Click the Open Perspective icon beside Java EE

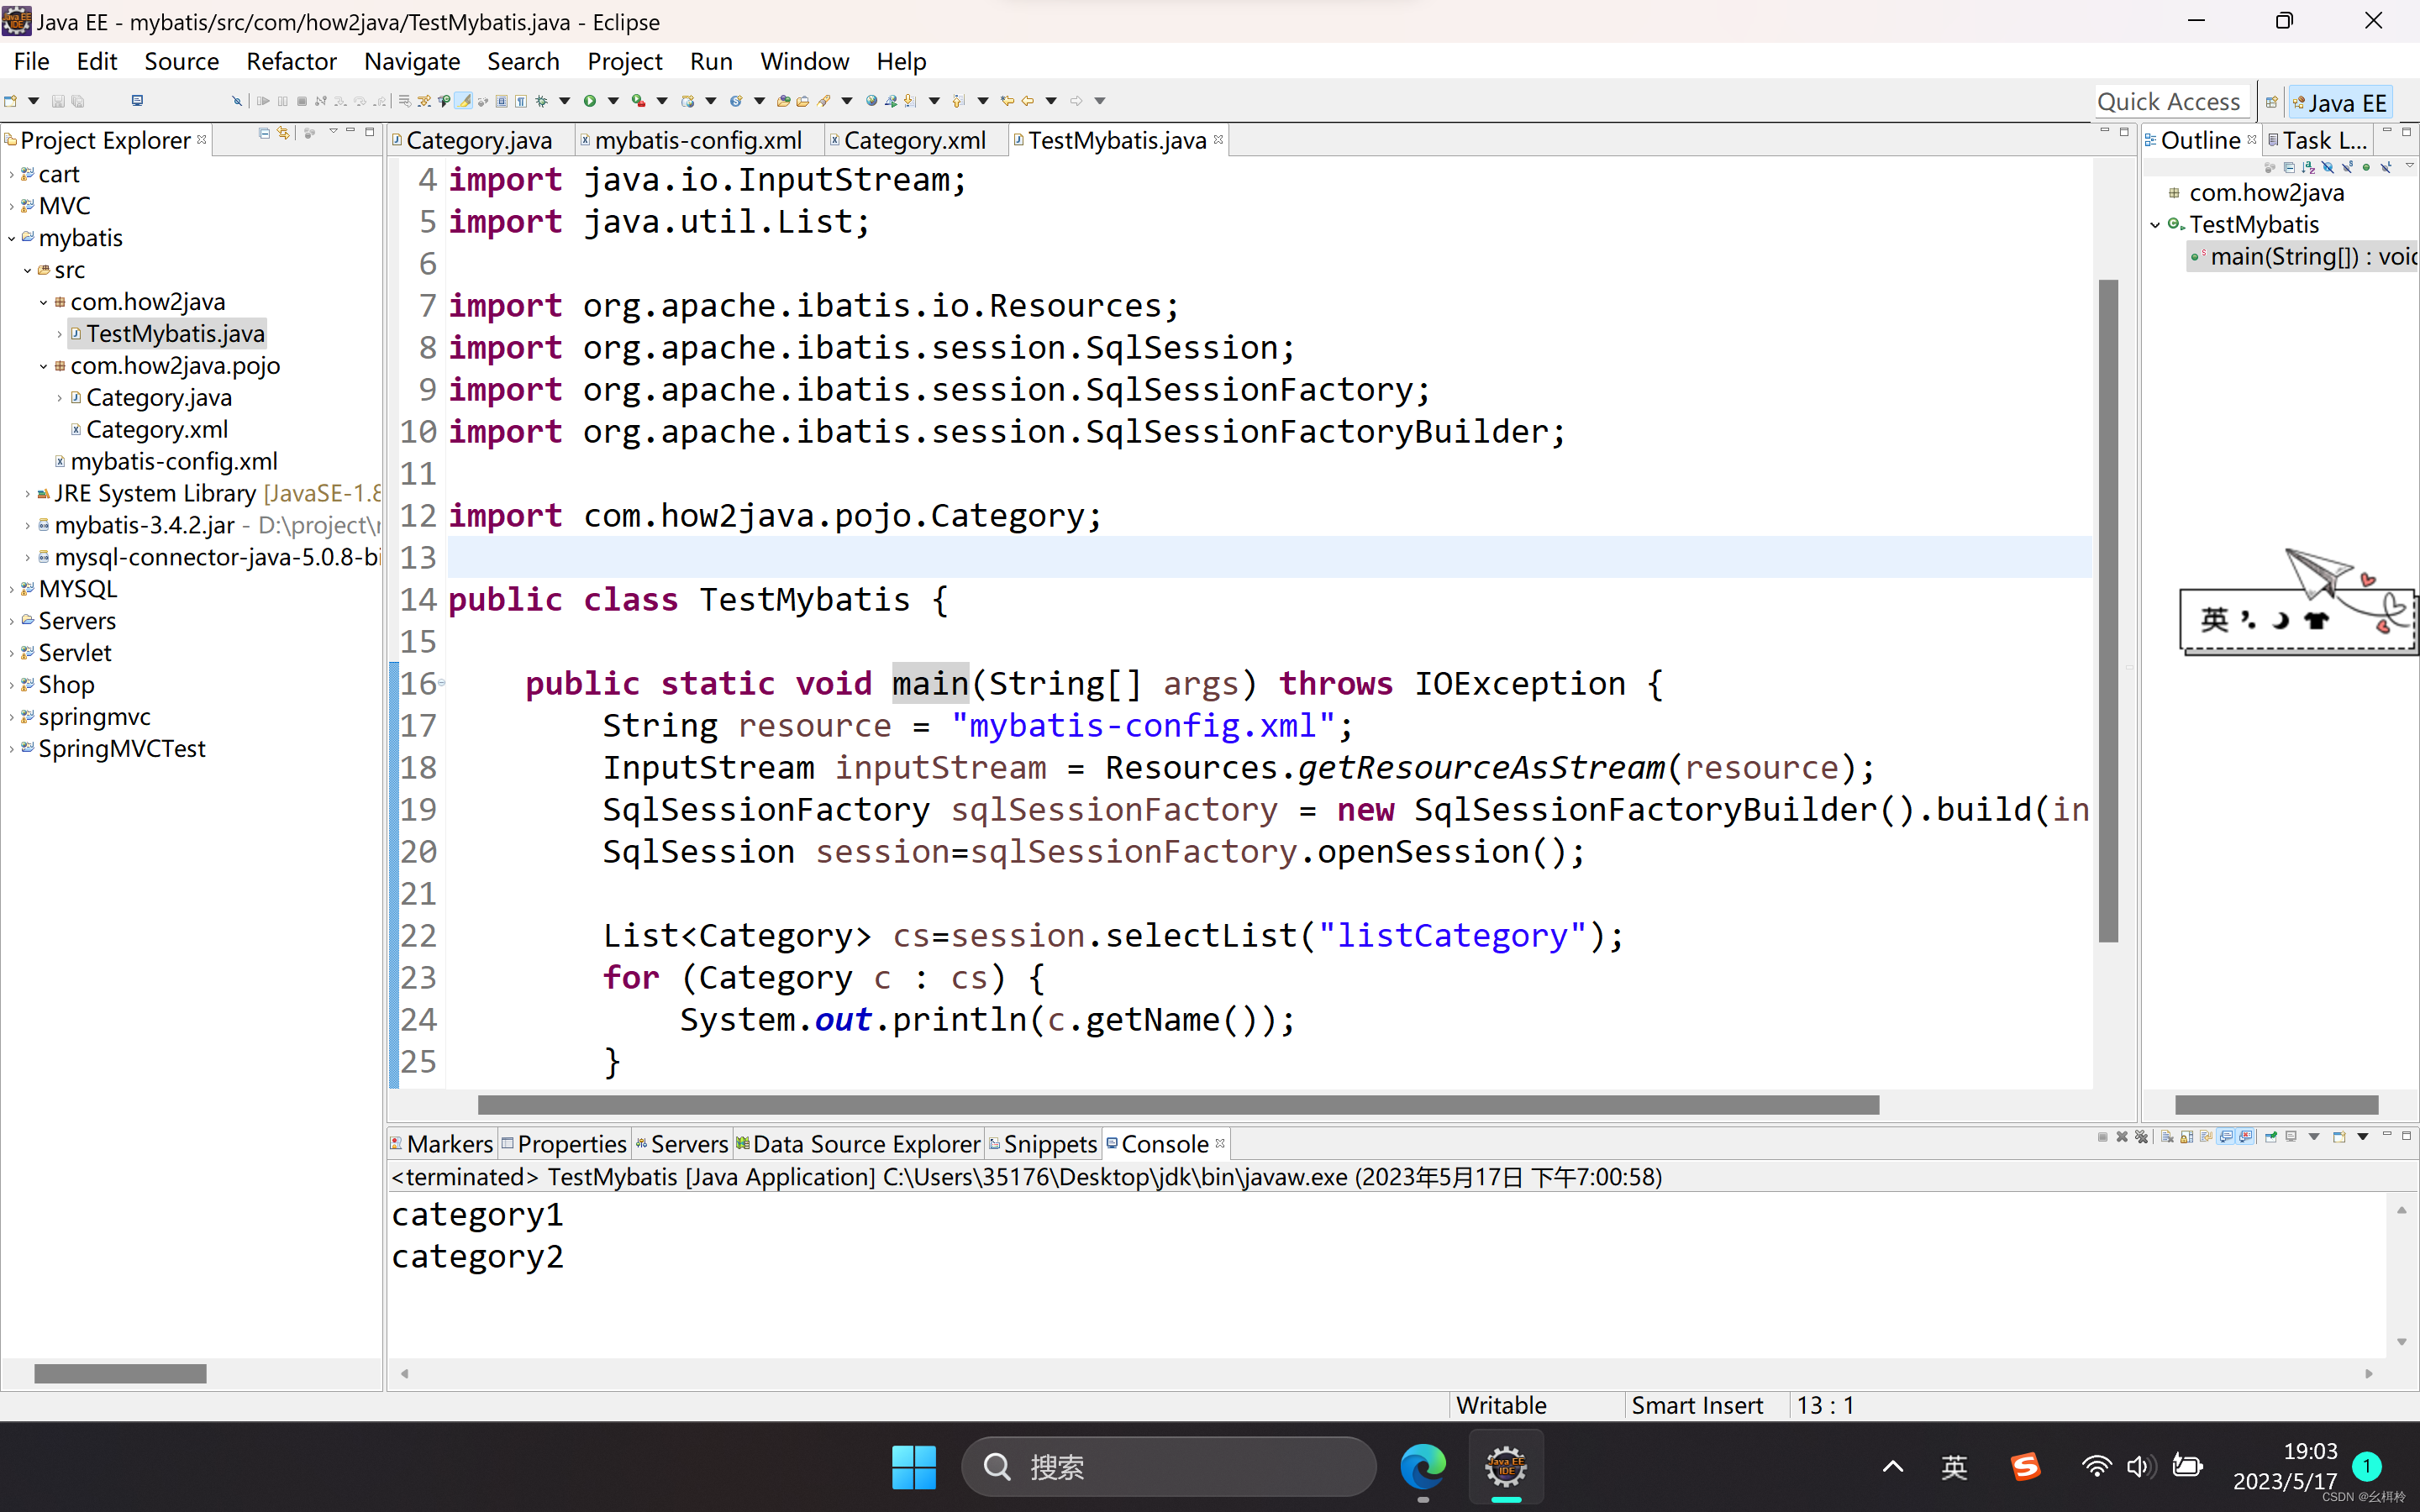(x=2271, y=102)
